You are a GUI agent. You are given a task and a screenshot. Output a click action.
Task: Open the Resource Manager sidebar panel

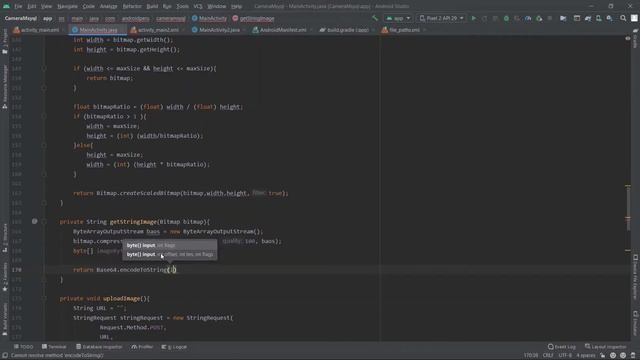4,86
